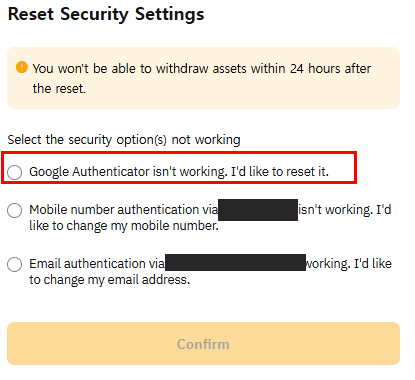Click "the reset." line in warning banner
Screen dimensions: 415x380
[59, 89]
